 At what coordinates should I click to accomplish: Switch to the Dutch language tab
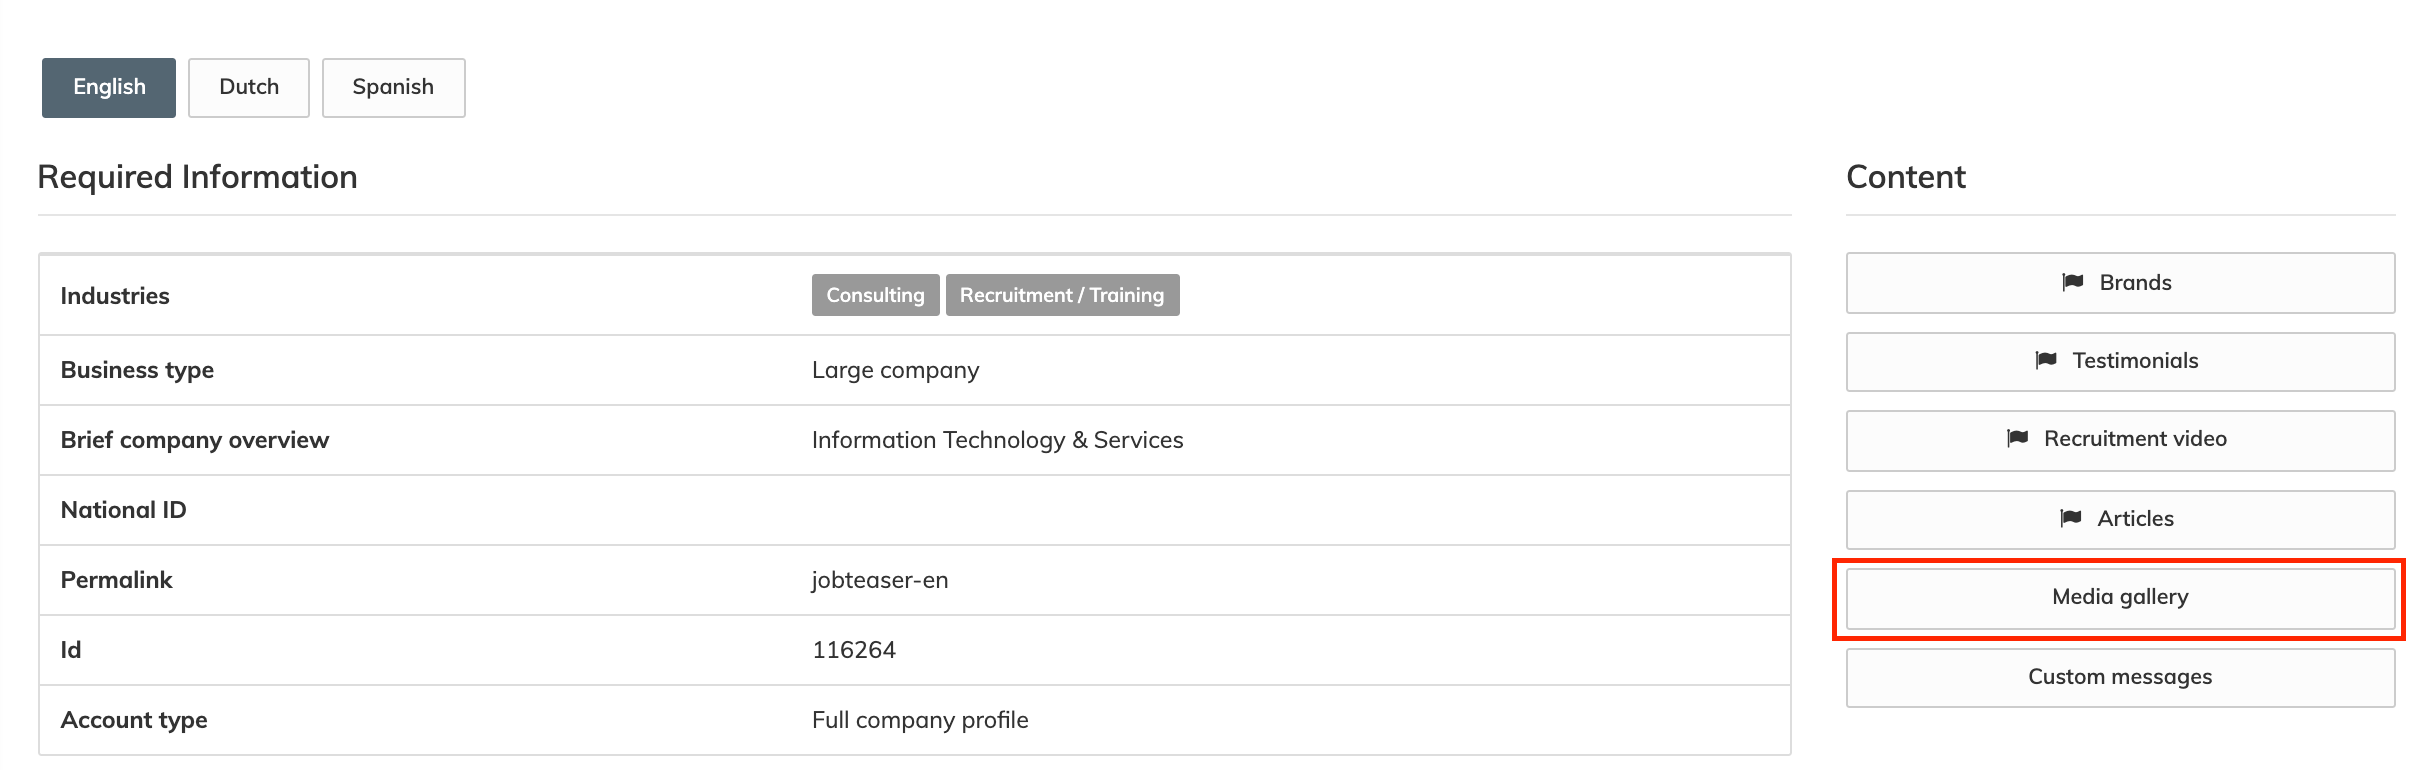[249, 88]
